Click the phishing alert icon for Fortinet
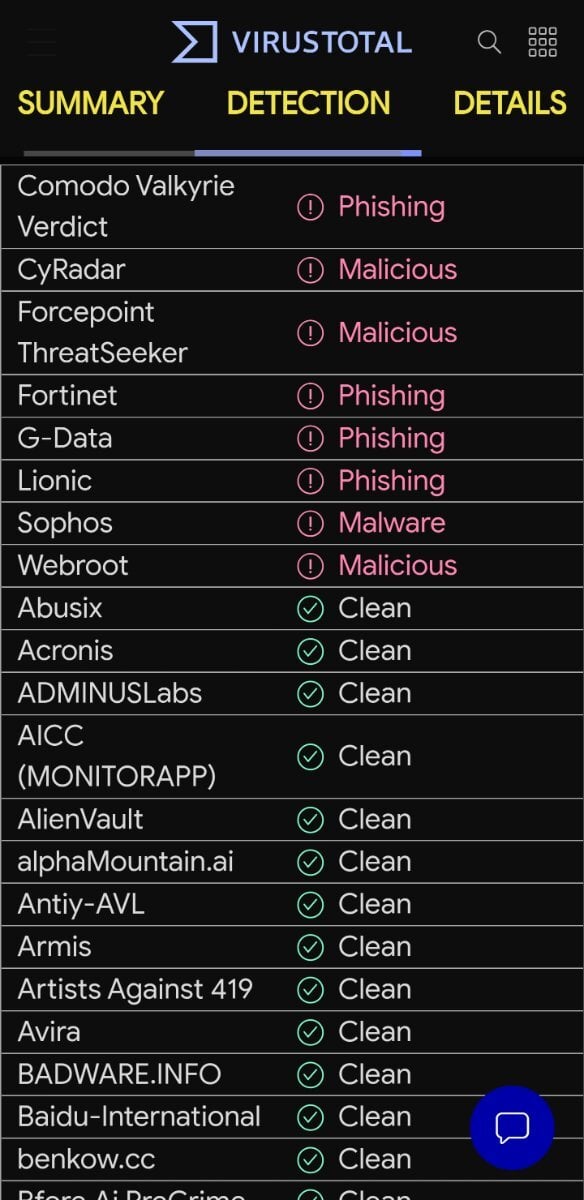The width and height of the screenshot is (584, 1200). (311, 396)
